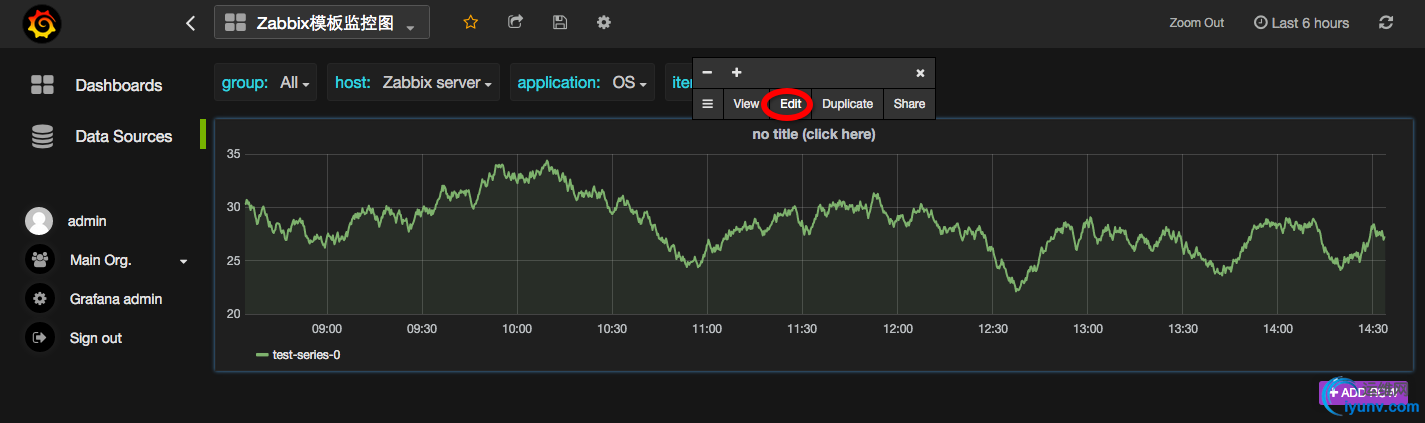Open the Zabbix模板监控图 dashboard picker
This screenshot has height=423, width=1425.
click(322, 22)
